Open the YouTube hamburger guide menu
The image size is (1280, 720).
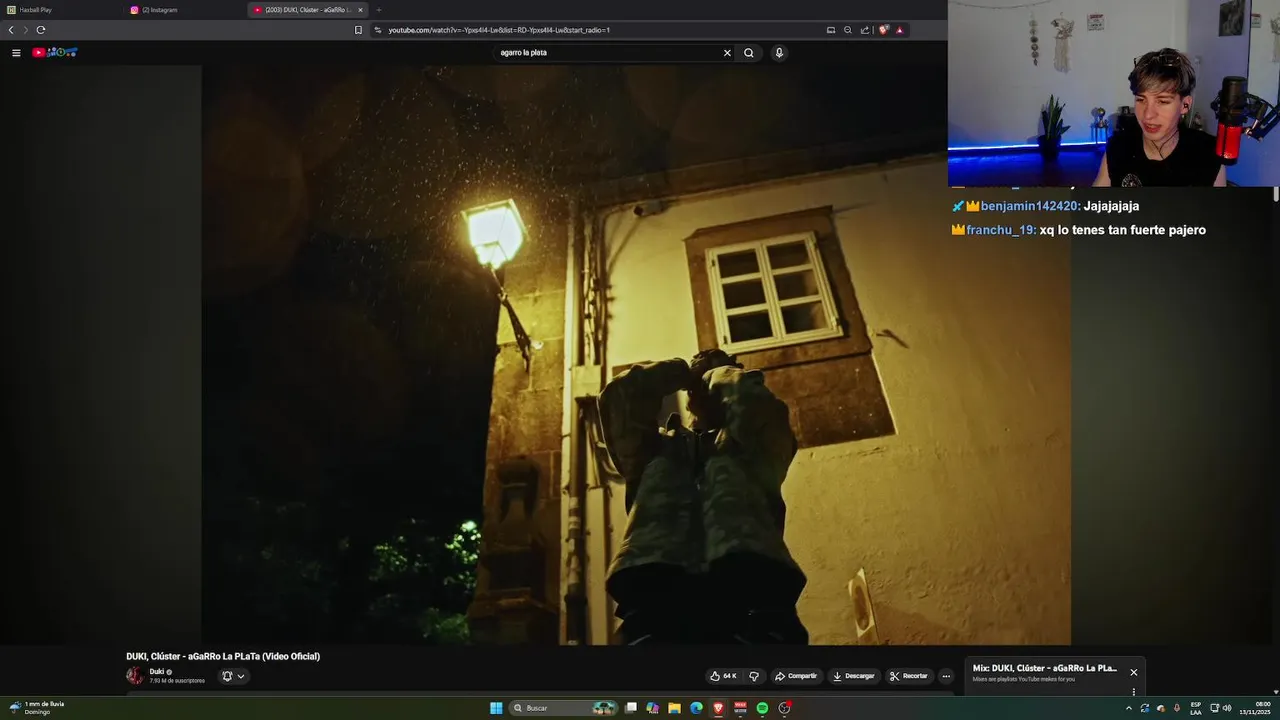[x=16, y=53]
